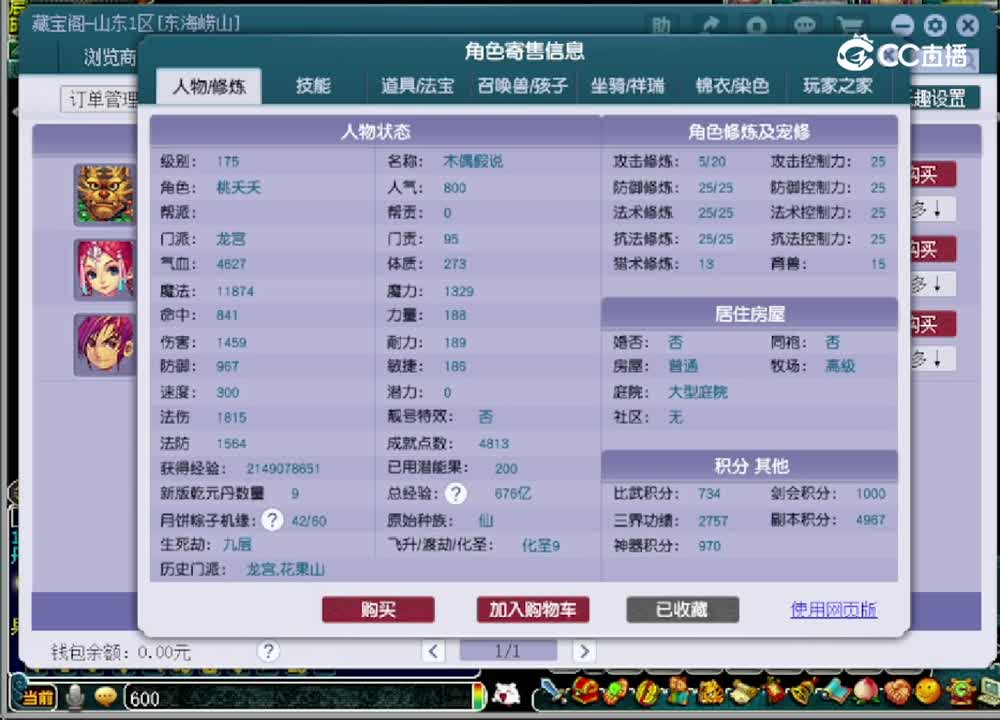
Task: Click the settings gear icon at top right
Action: tap(935, 26)
